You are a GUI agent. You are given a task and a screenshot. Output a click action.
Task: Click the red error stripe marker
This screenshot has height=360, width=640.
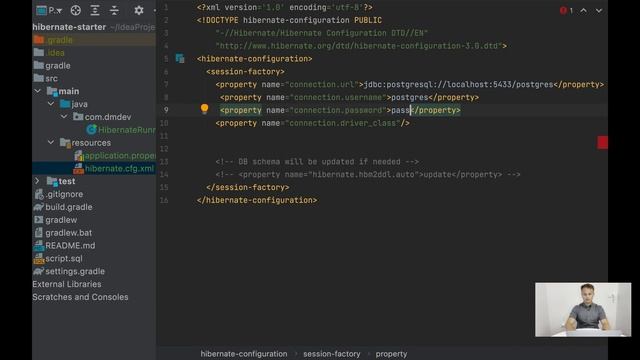pyautogui.click(x=602, y=142)
